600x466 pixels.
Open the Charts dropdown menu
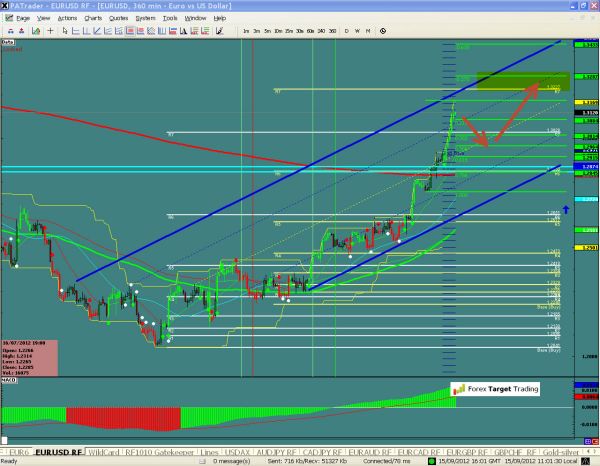coord(94,18)
